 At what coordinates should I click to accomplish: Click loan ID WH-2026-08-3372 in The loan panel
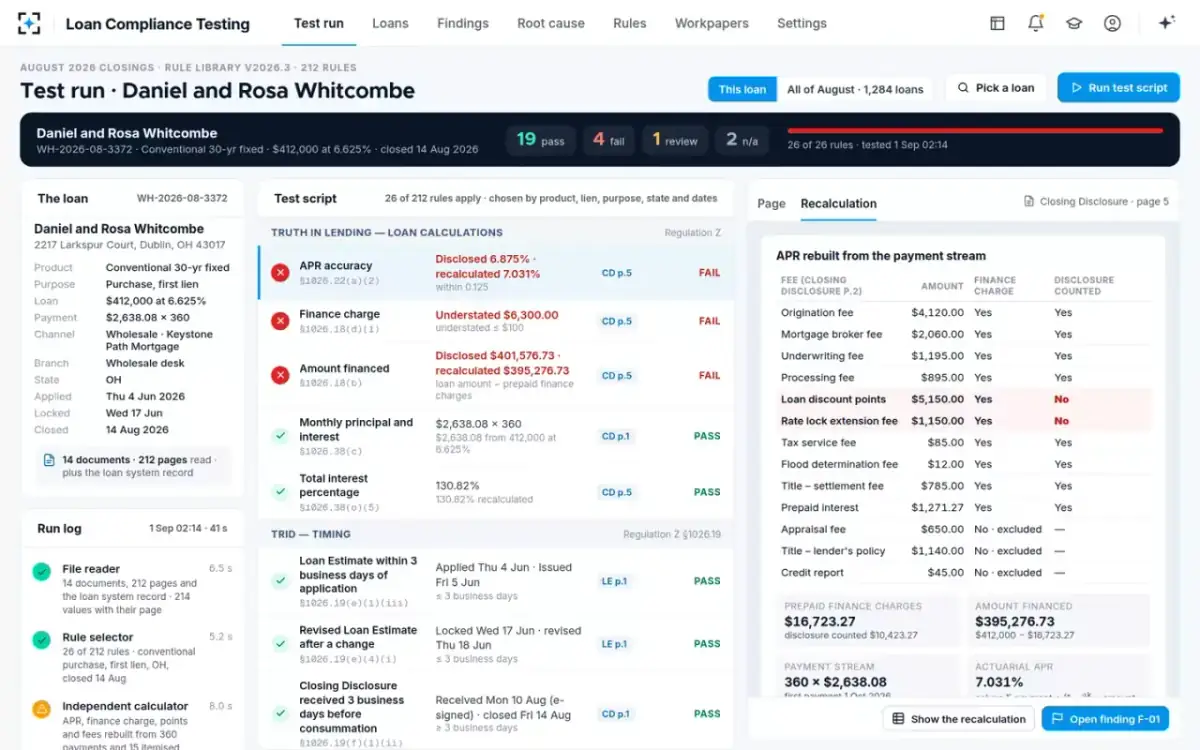click(182, 198)
